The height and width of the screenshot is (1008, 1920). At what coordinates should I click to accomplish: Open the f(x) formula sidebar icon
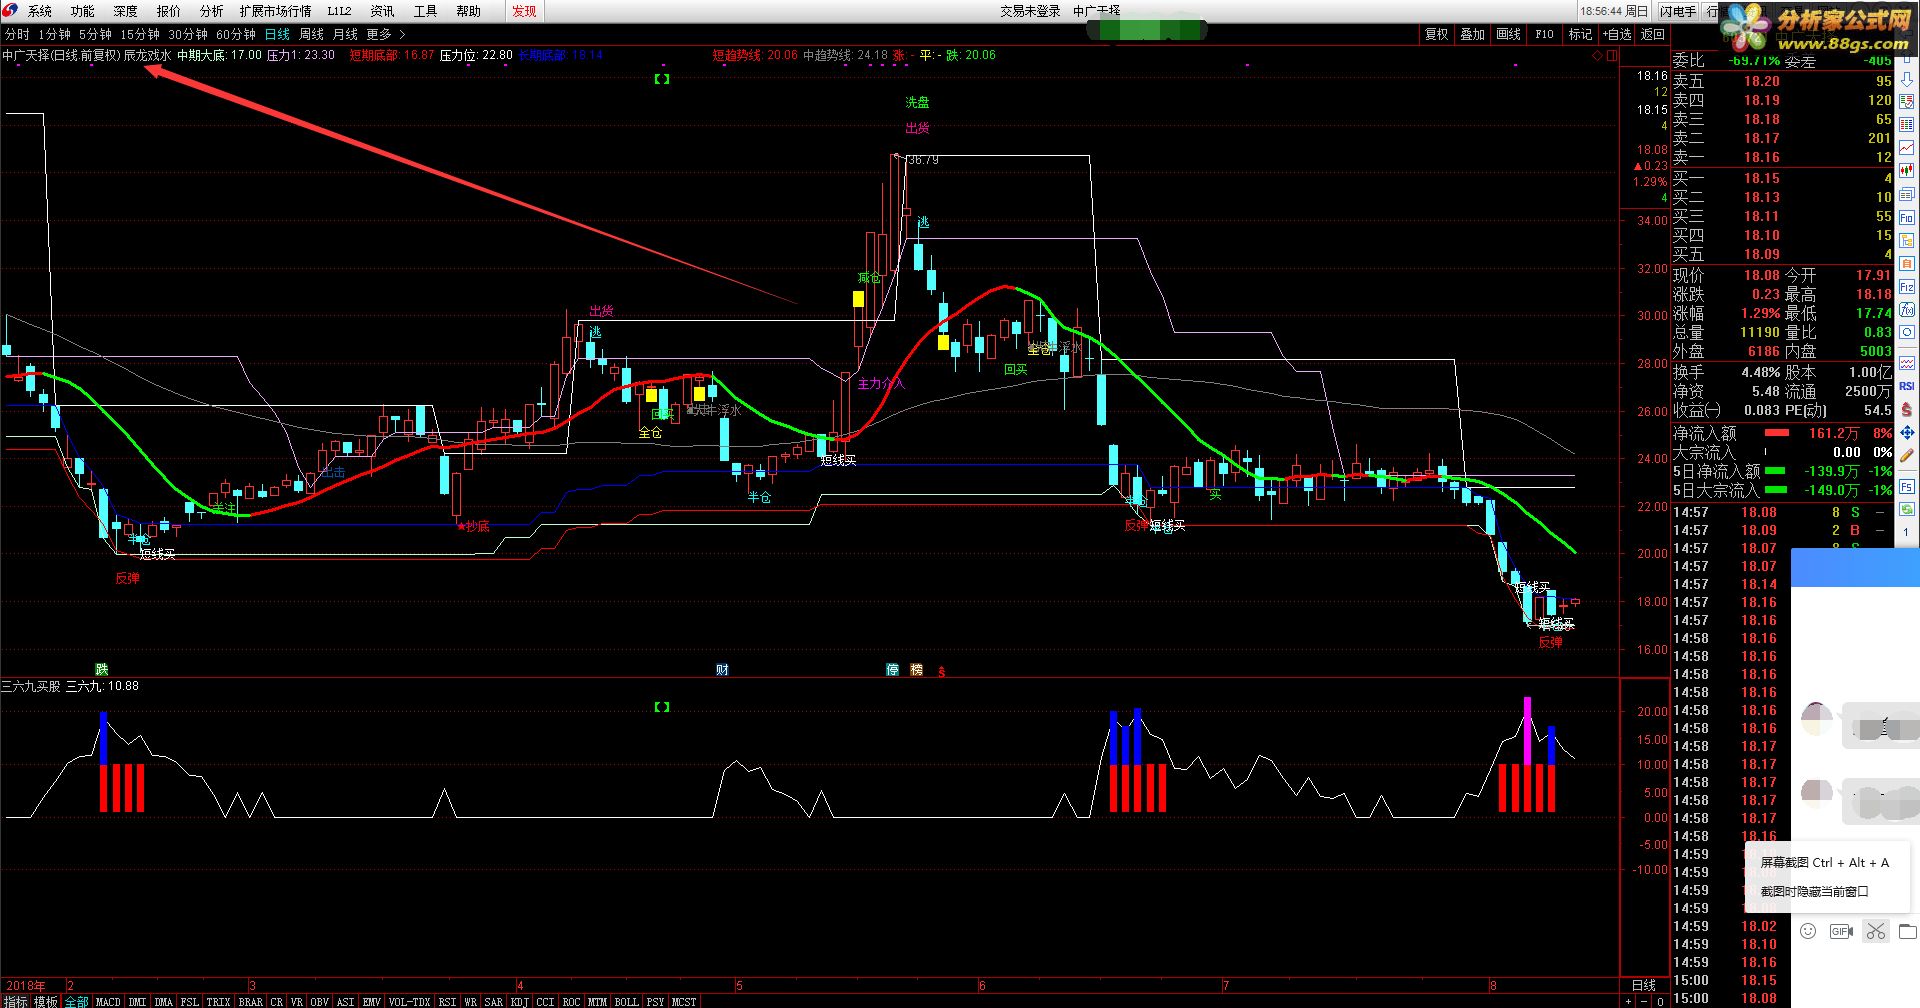[x=1907, y=309]
